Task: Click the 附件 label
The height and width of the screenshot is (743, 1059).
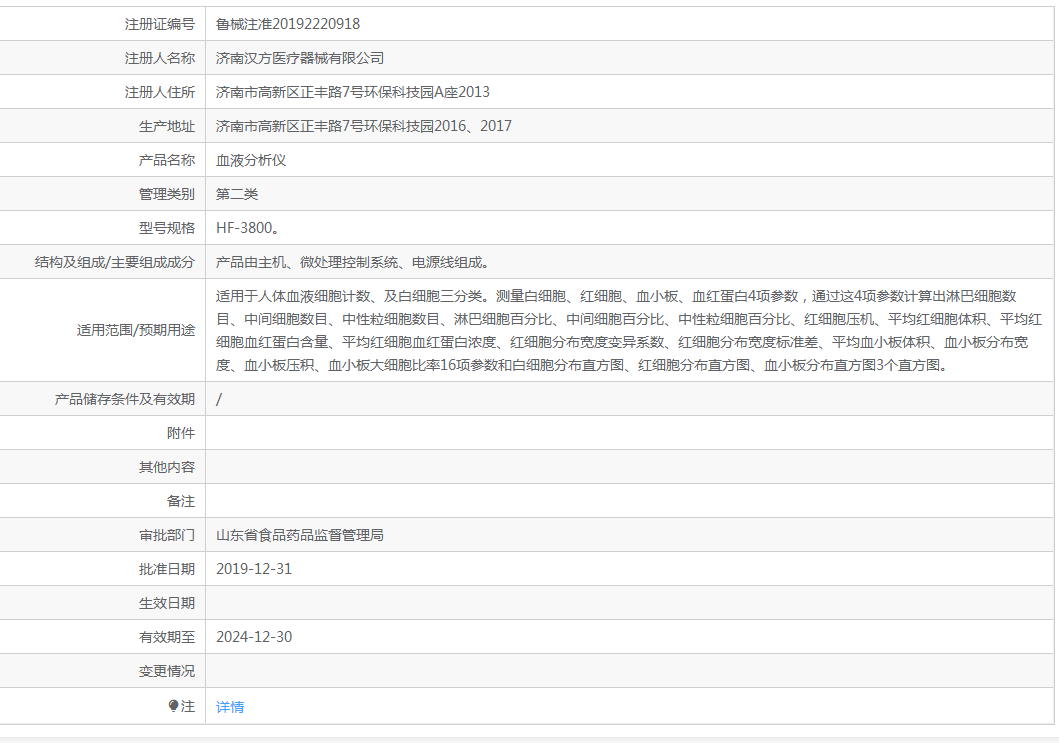Action: [x=181, y=433]
